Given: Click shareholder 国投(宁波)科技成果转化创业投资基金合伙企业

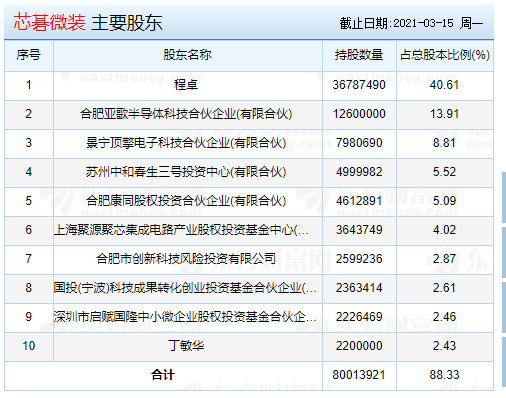Looking at the screenshot, I should [185, 288].
